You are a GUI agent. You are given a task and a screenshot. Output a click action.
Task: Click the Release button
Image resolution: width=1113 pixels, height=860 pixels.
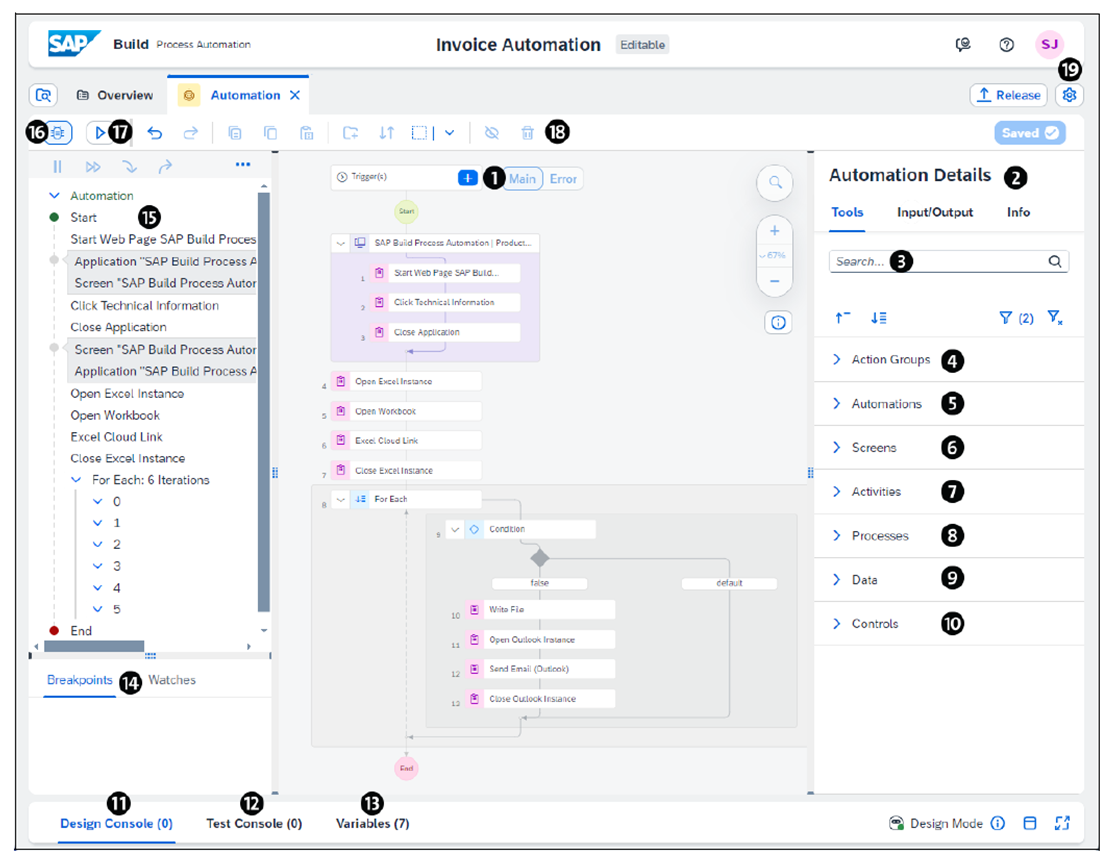click(1008, 95)
